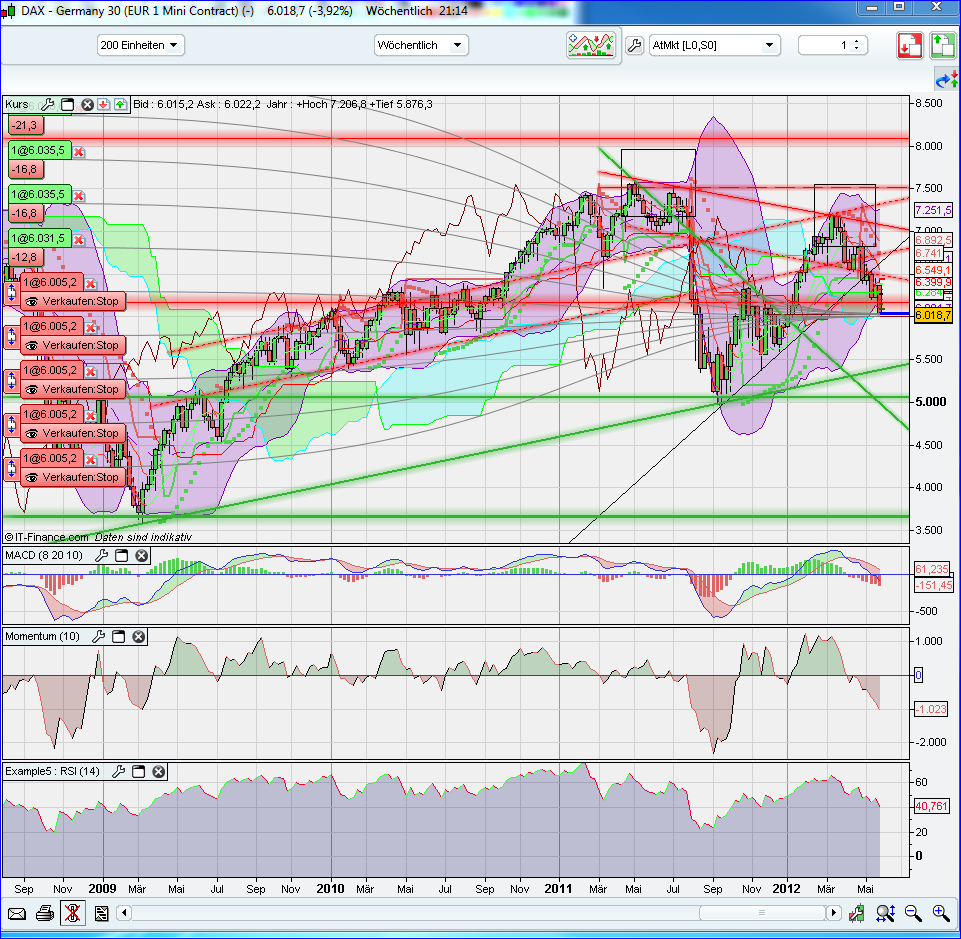This screenshot has height=939, width=961.
Task: Click the quantity input field showing 1
Action: [x=825, y=45]
